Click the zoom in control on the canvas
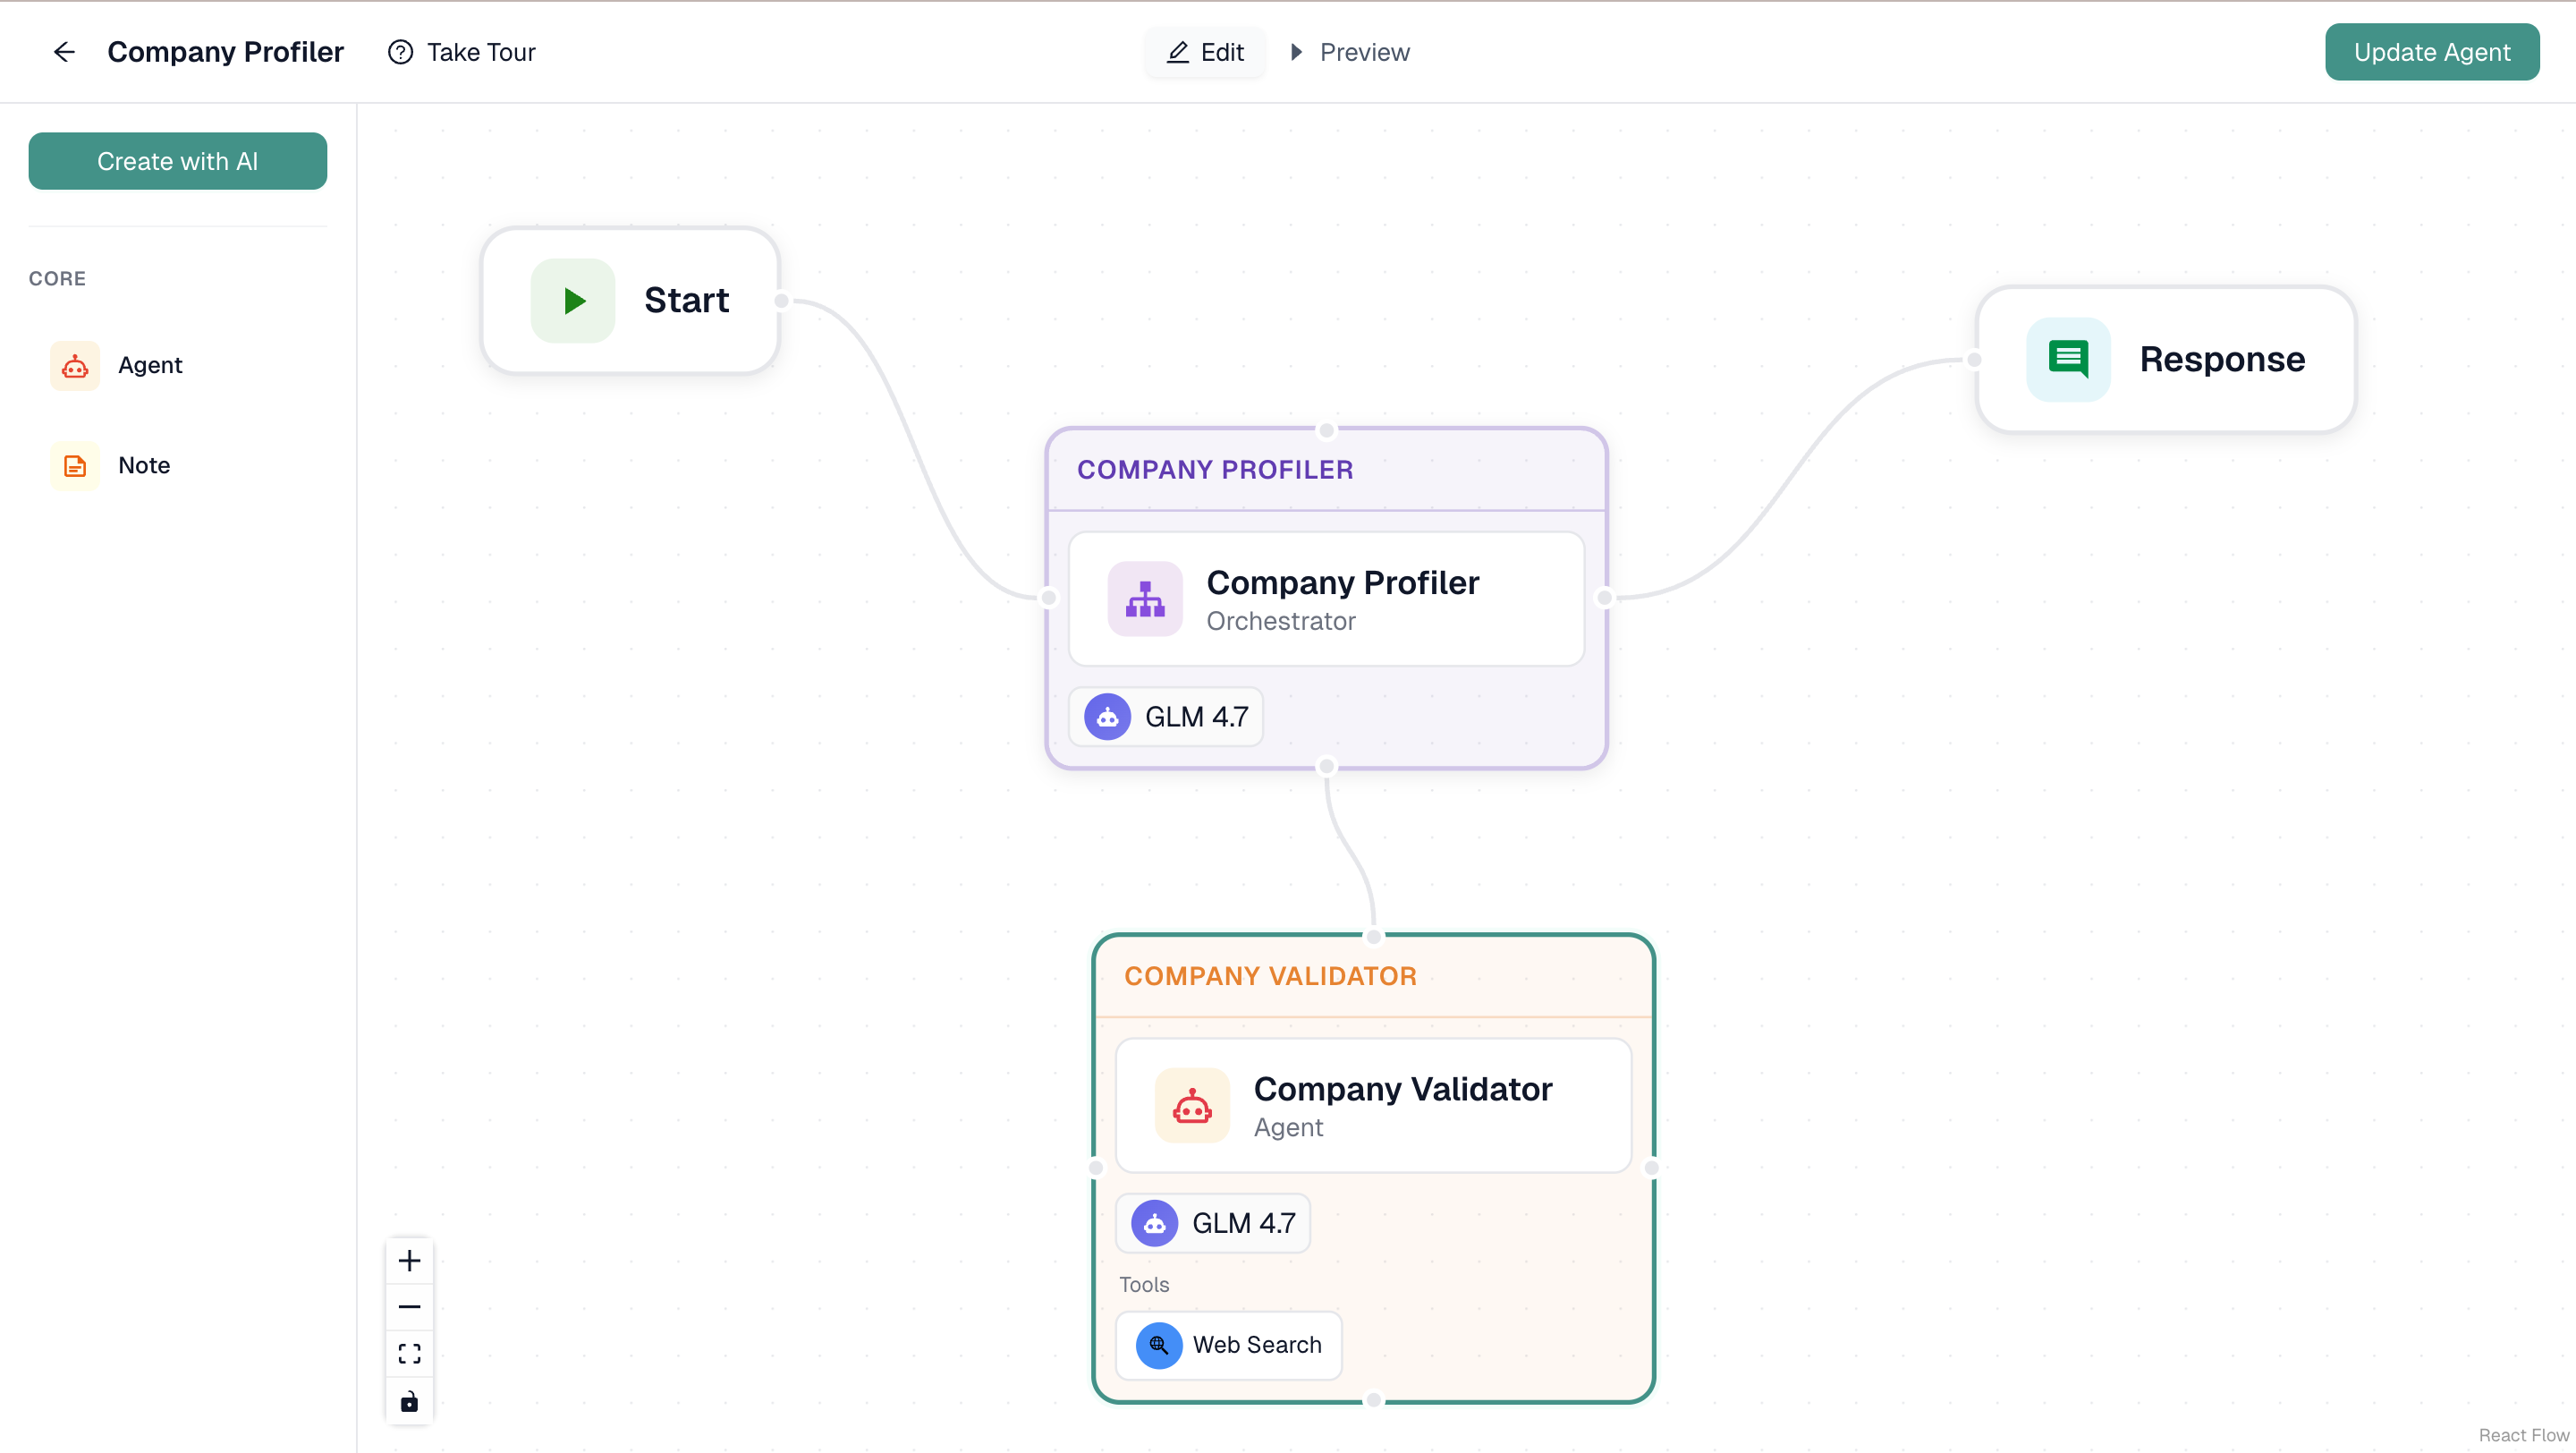The width and height of the screenshot is (2576, 1453). pos(409,1260)
